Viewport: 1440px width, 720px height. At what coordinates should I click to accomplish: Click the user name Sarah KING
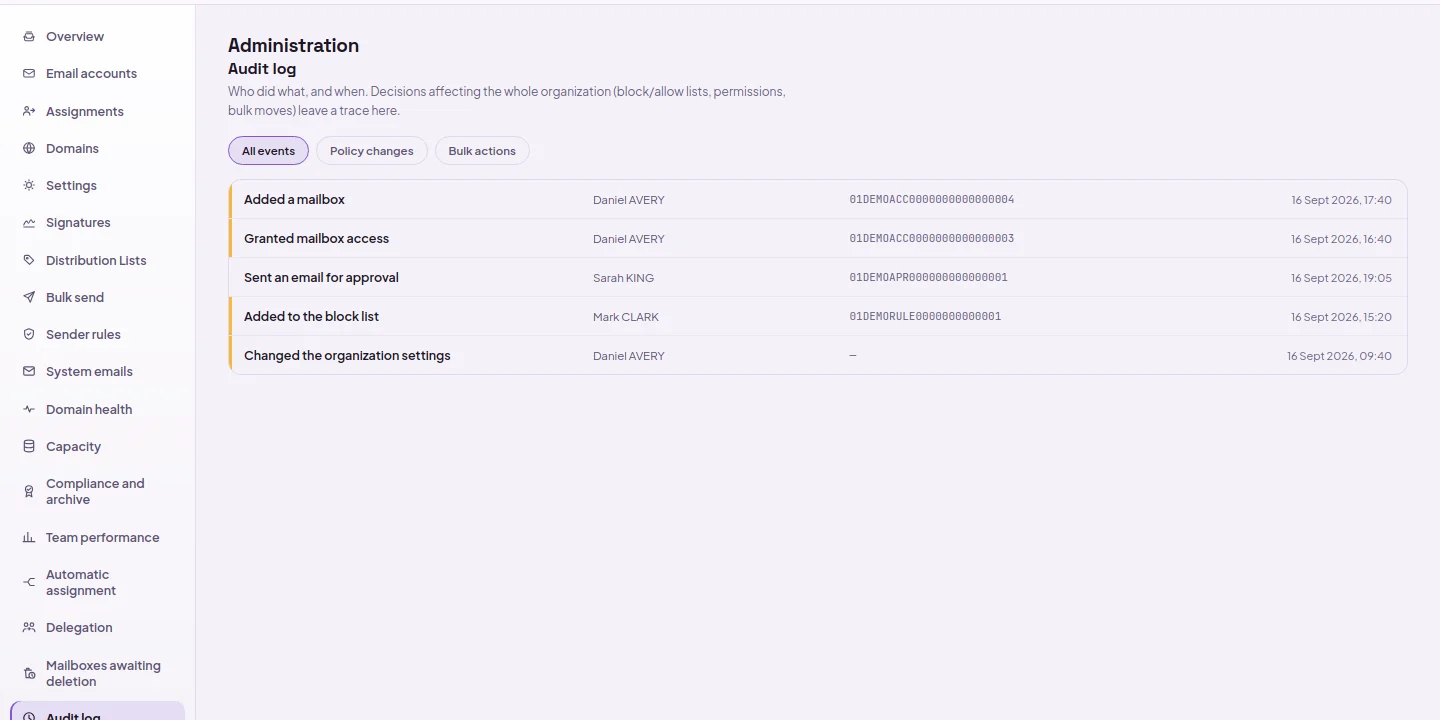pyautogui.click(x=623, y=278)
